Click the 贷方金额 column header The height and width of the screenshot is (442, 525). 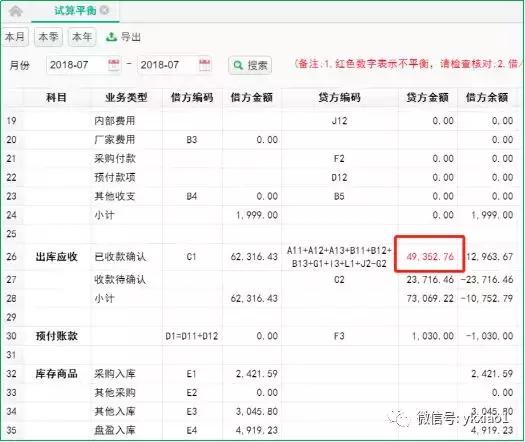427,97
